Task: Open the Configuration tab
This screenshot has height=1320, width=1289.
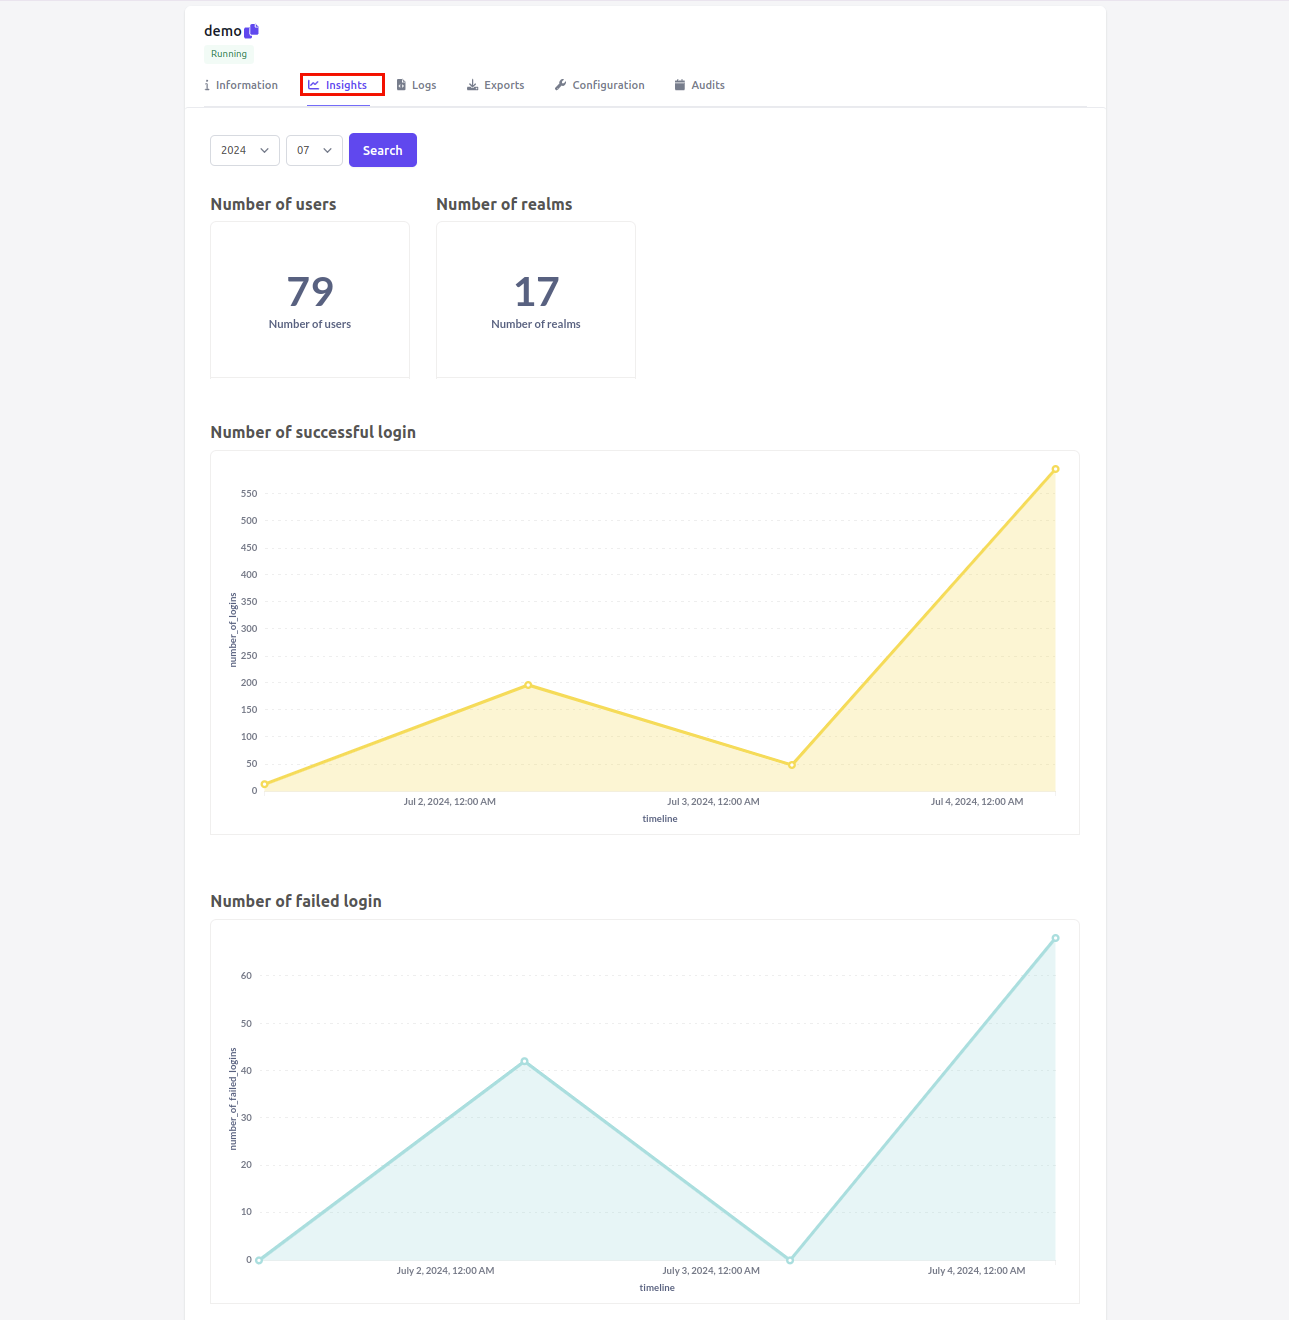Action: pos(599,85)
